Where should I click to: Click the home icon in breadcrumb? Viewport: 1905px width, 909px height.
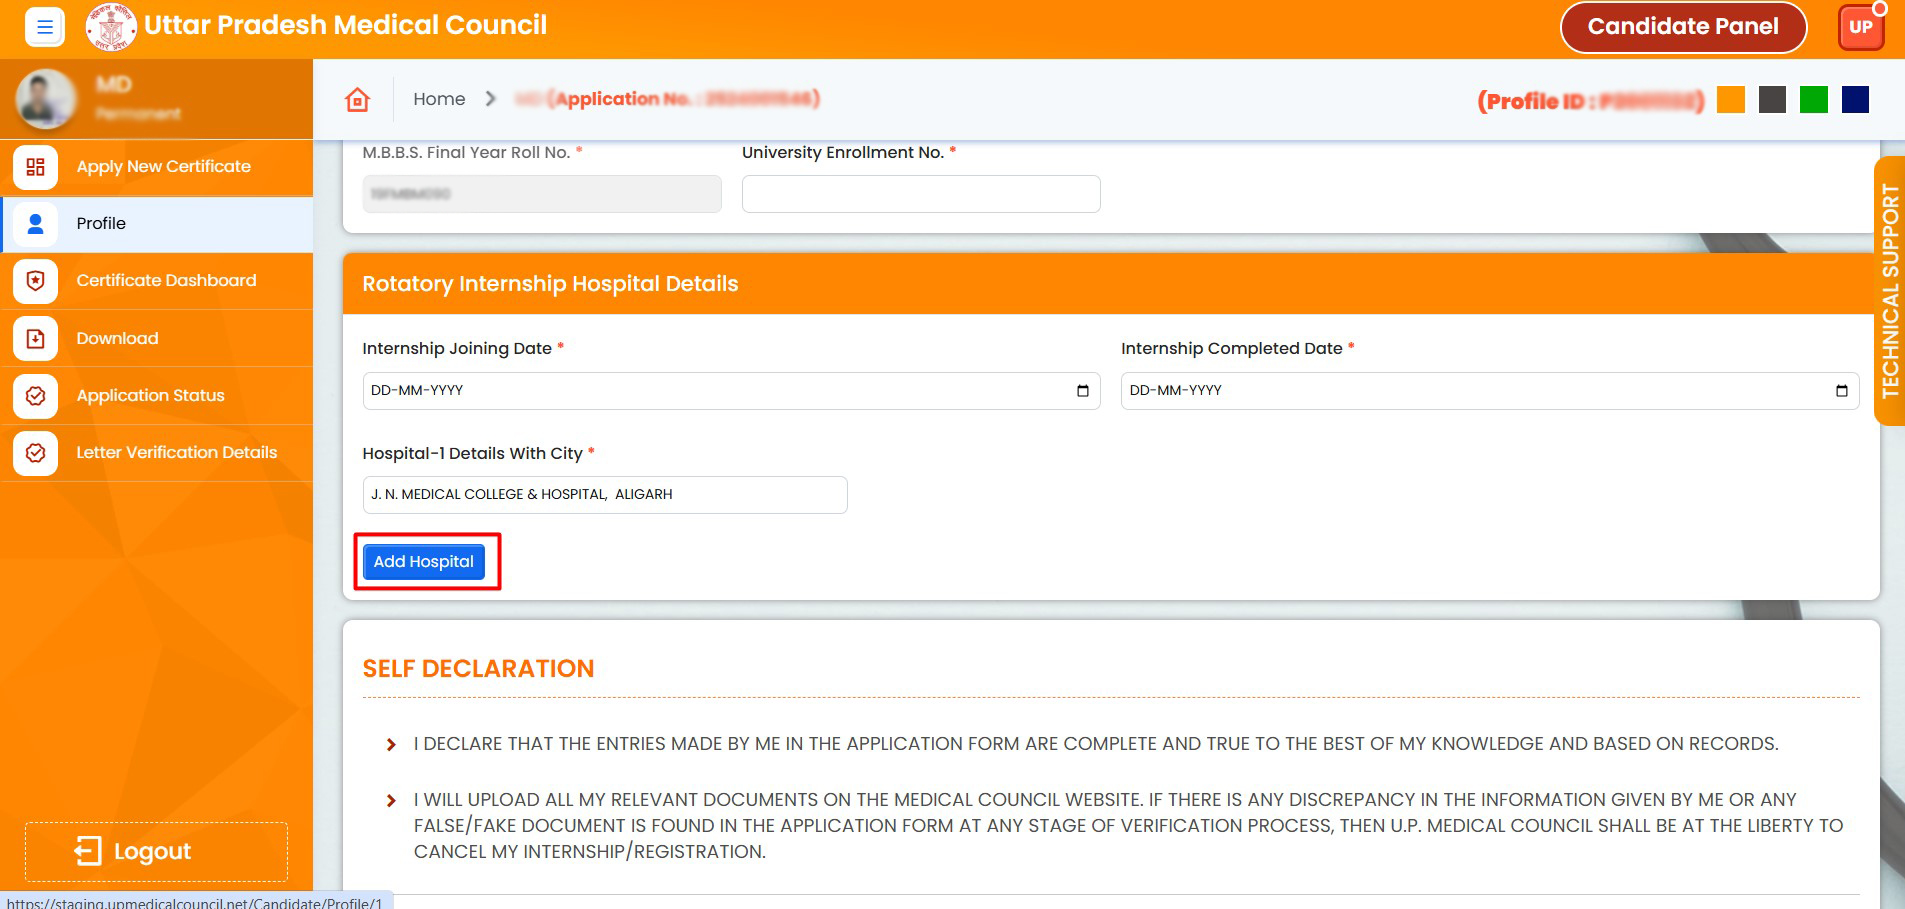[x=357, y=99]
